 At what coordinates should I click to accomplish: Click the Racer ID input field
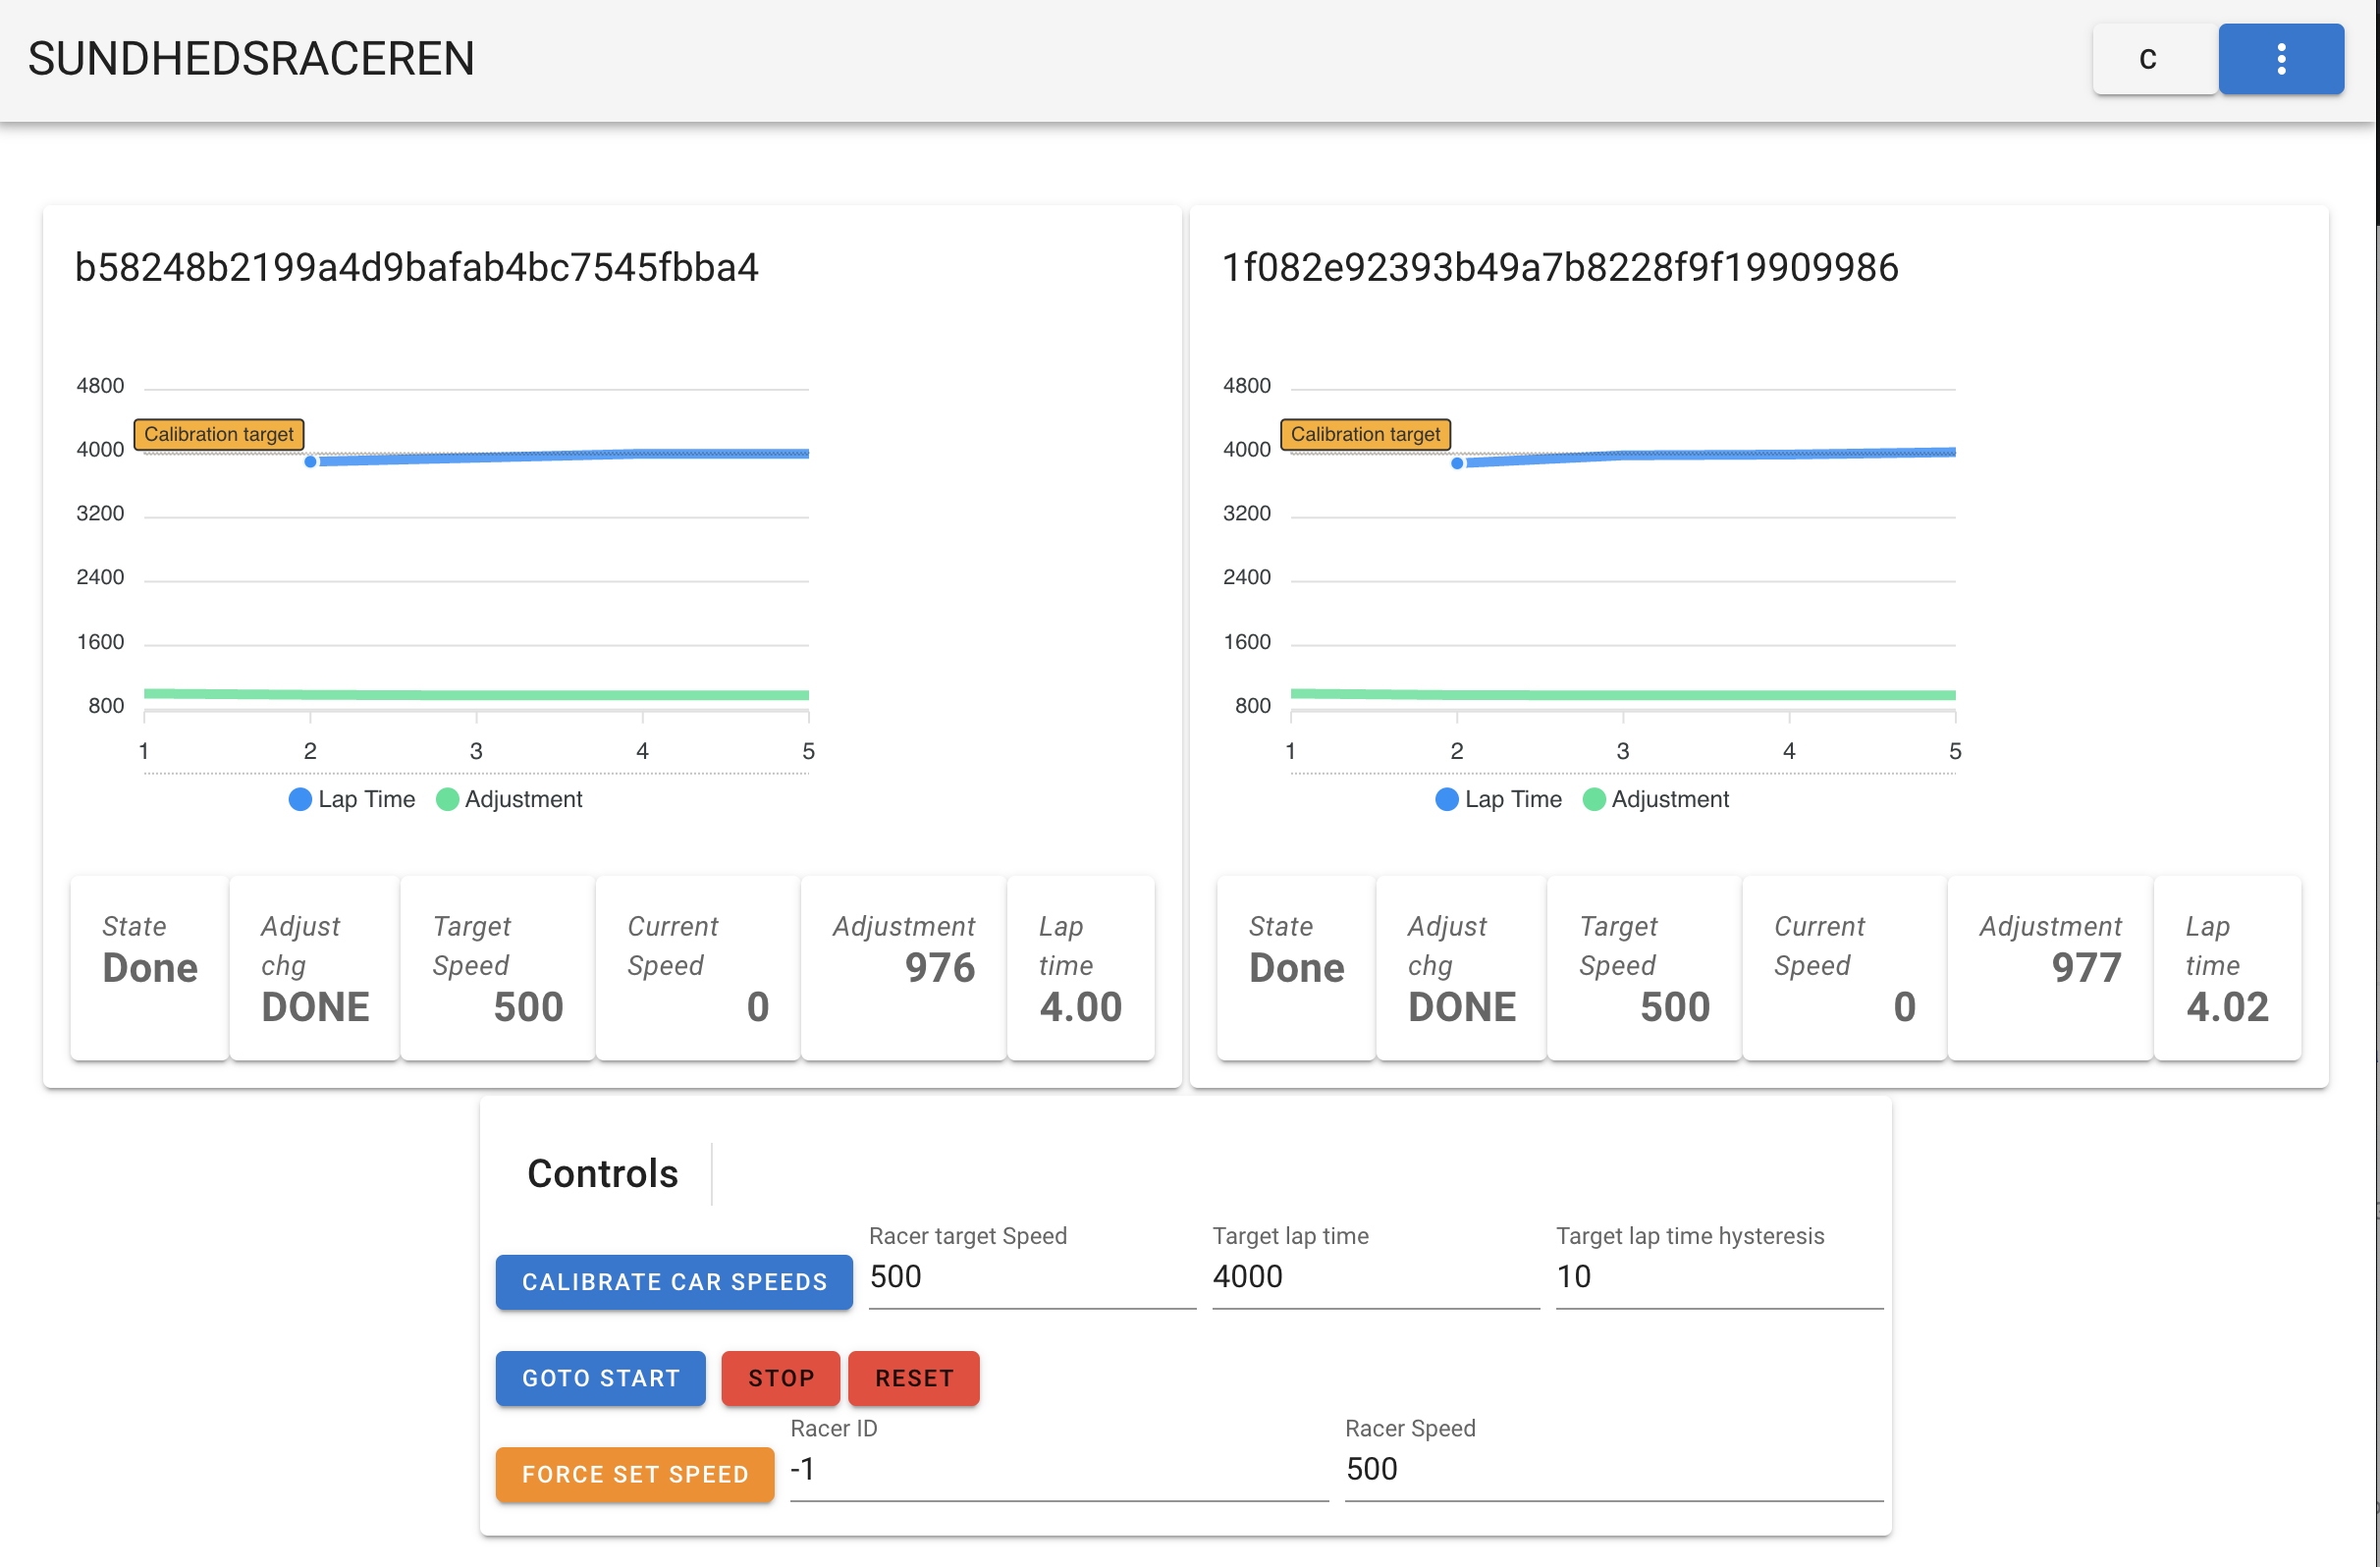1058,1469
